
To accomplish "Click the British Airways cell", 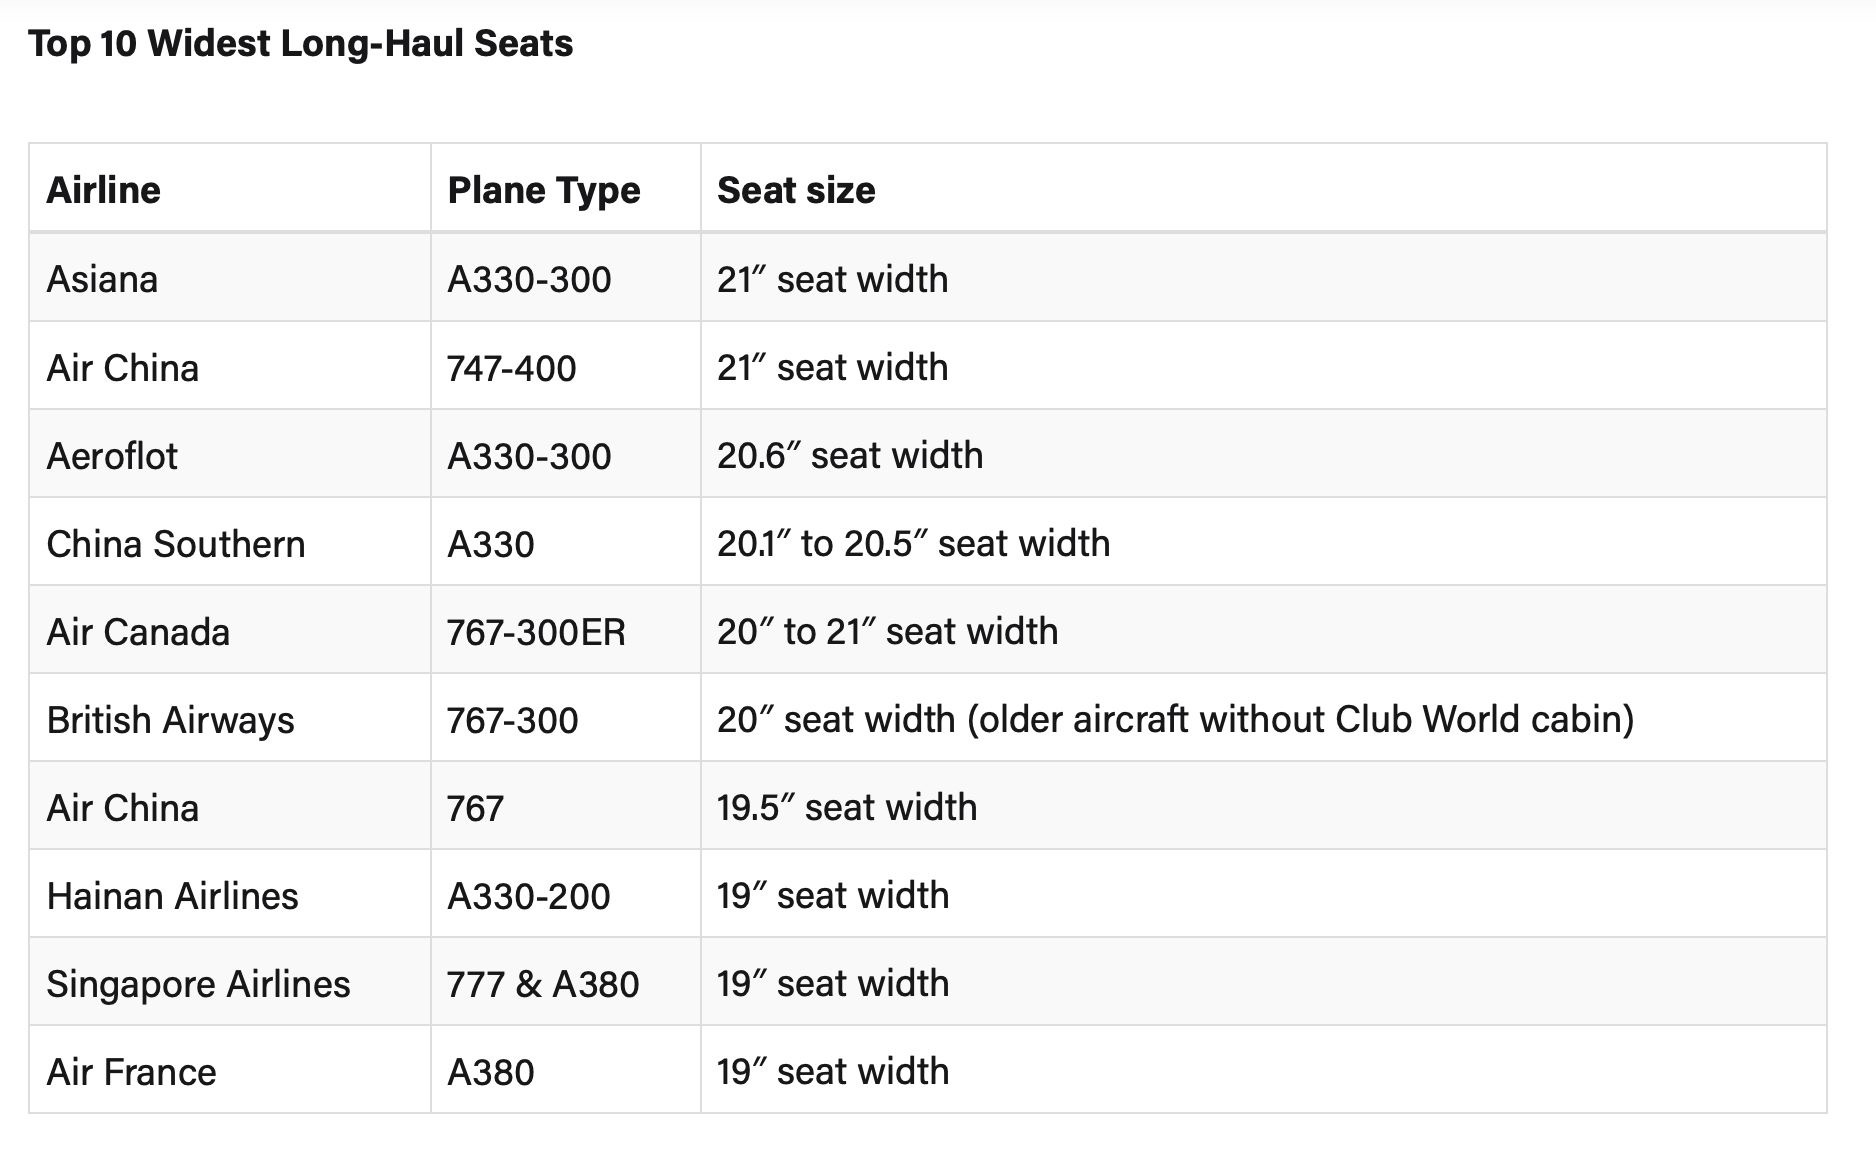I will (230, 718).
